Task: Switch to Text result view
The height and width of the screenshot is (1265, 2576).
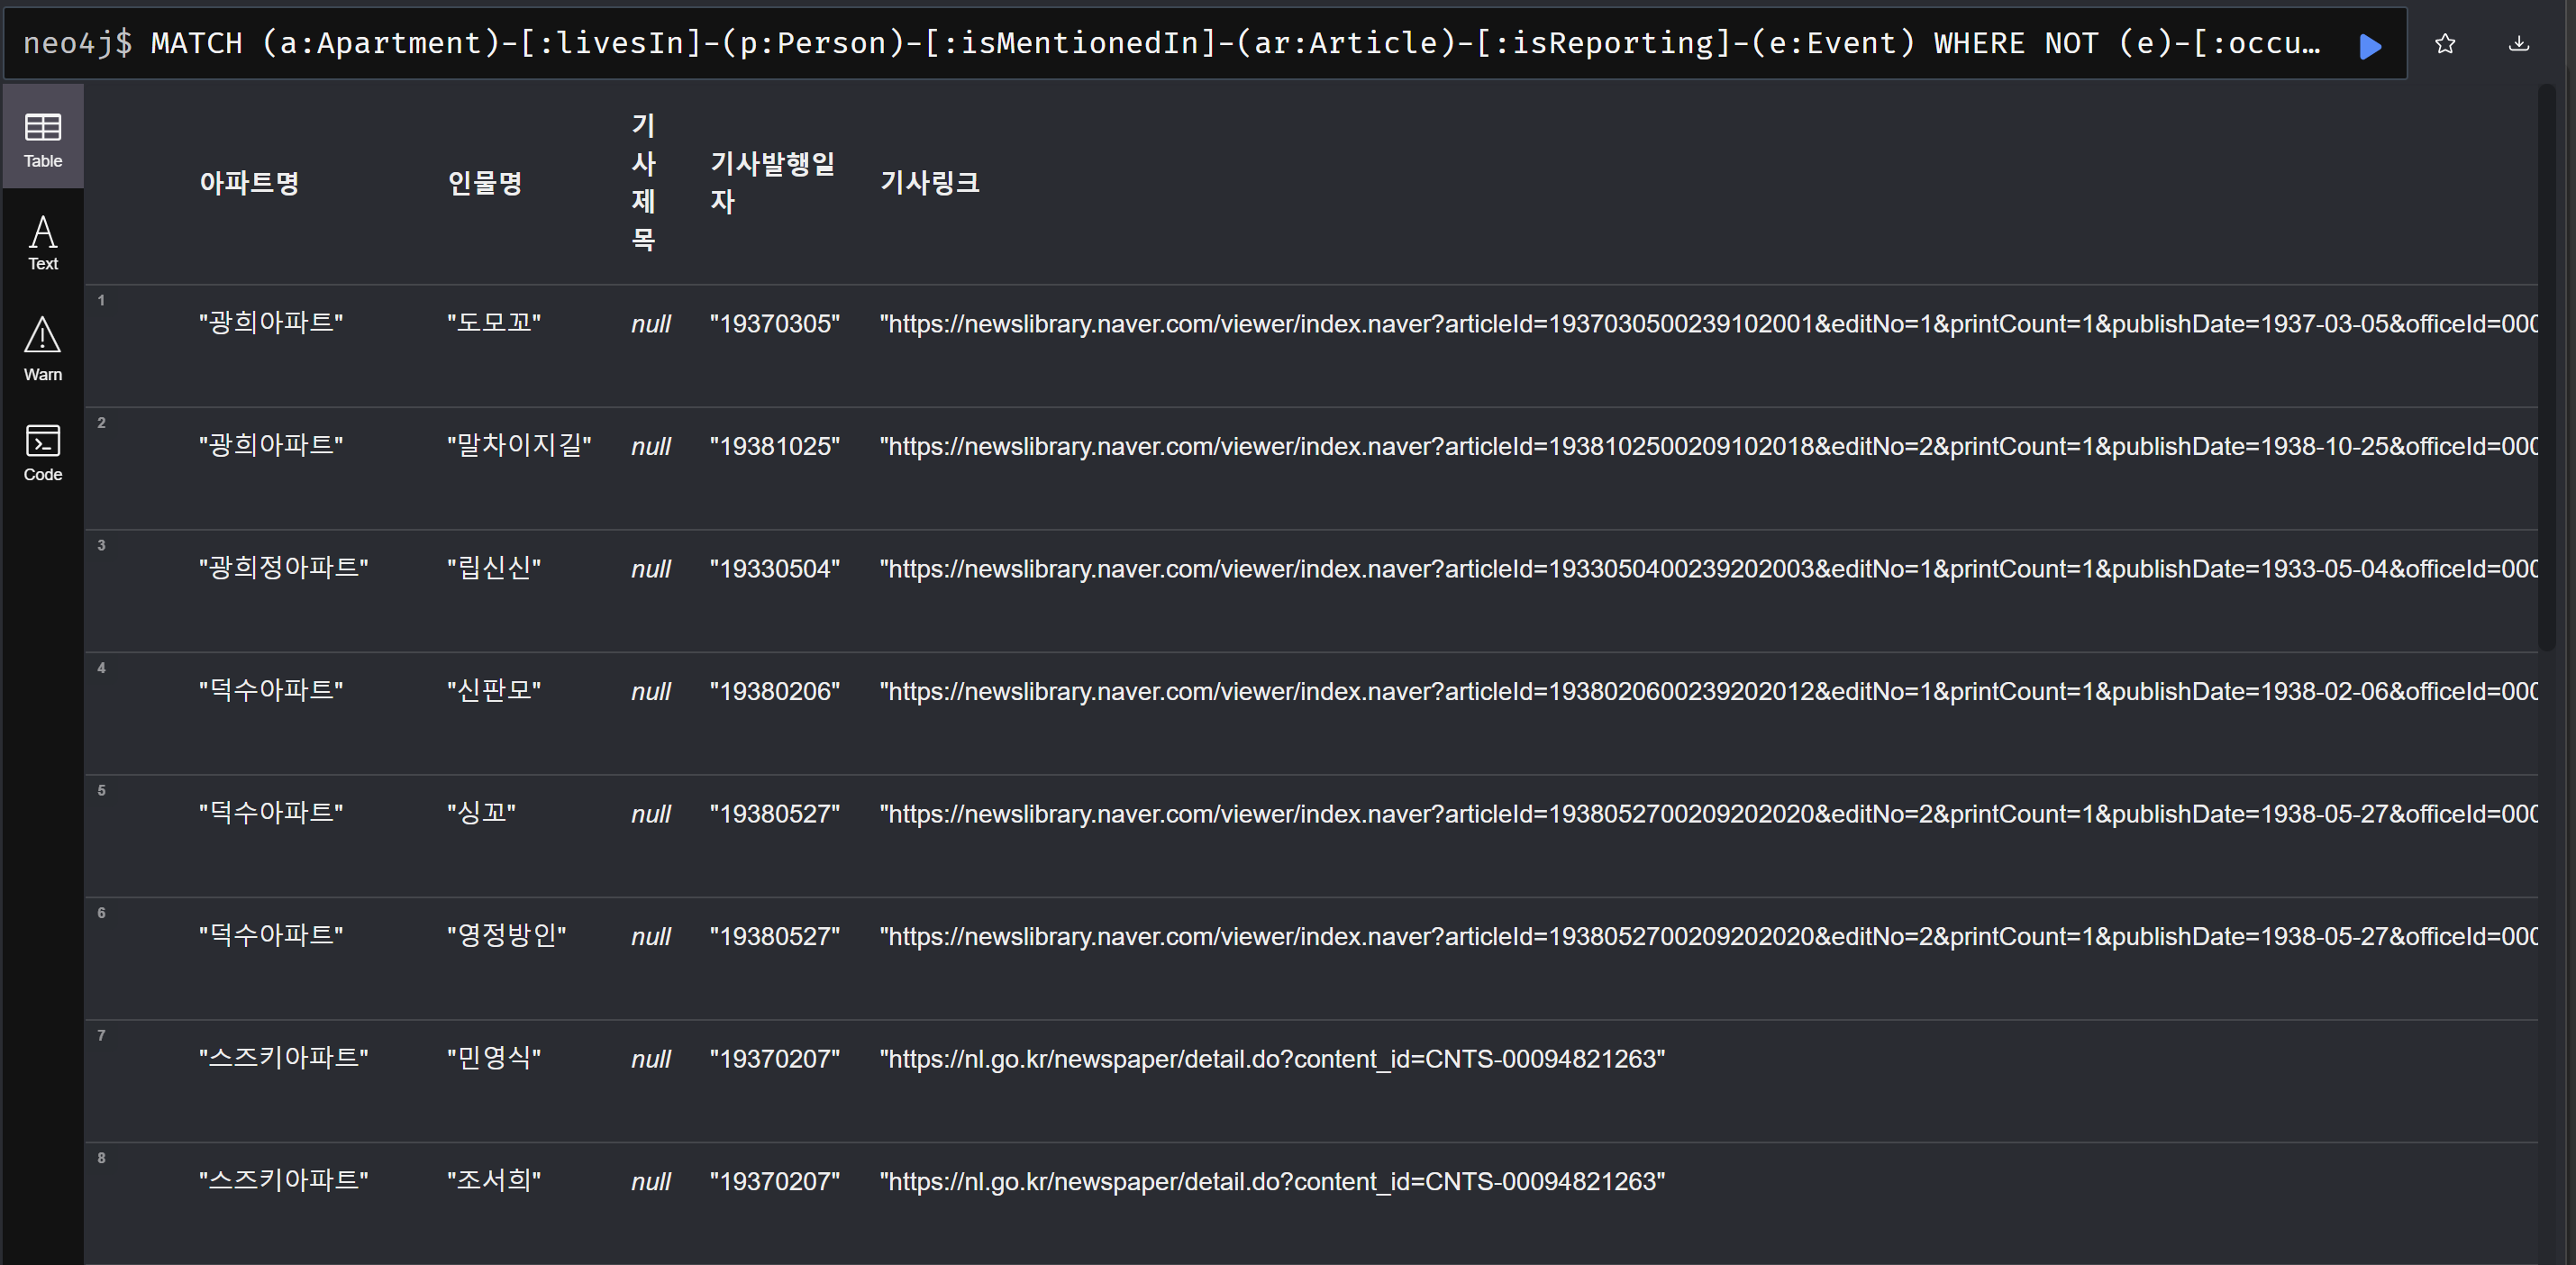Action: coord(42,243)
